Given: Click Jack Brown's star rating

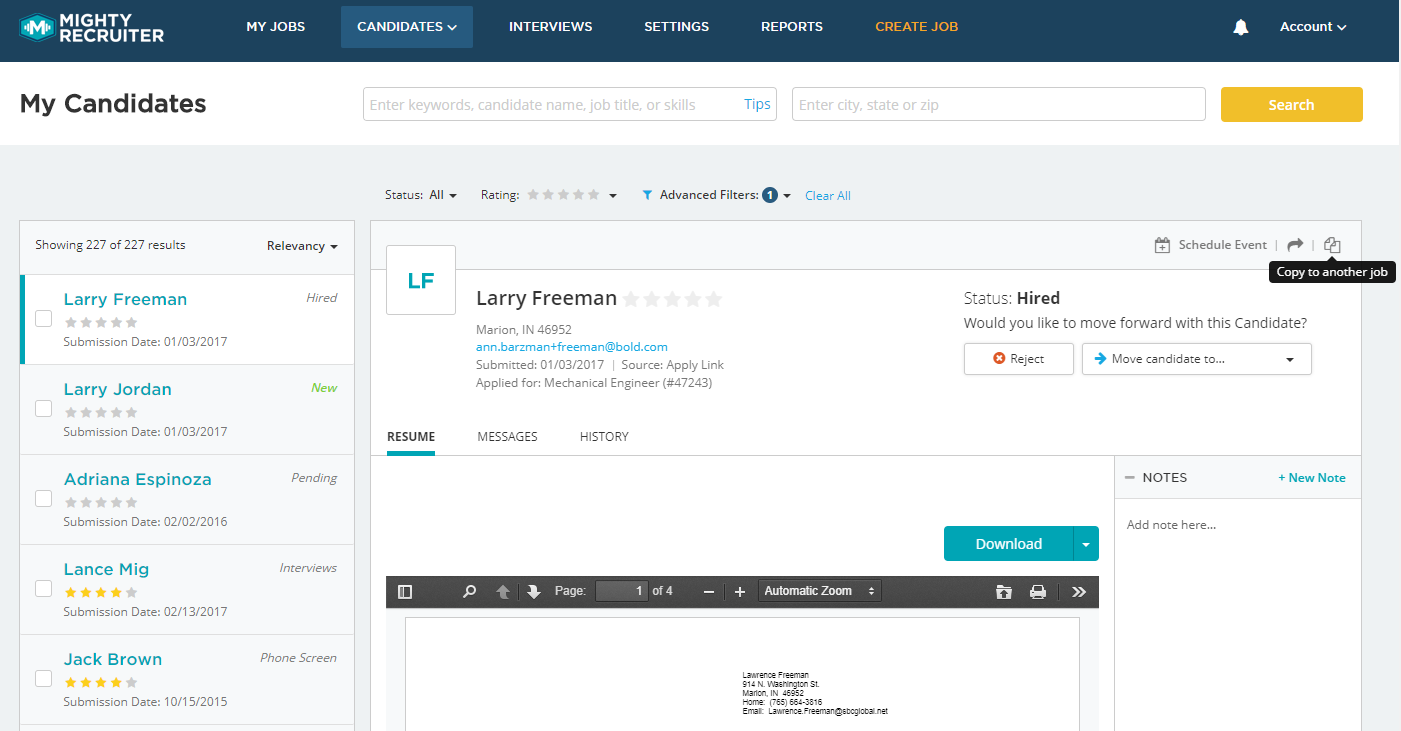Looking at the screenshot, I should tap(100, 682).
